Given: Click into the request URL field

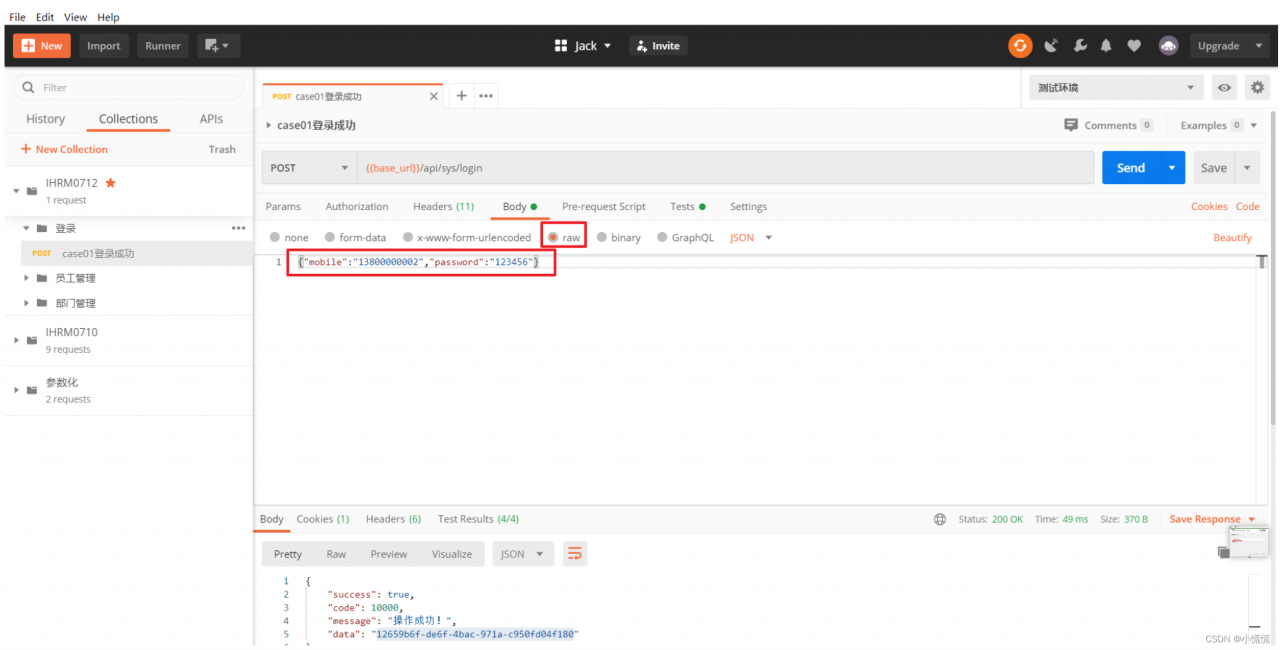Looking at the screenshot, I should click(x=725, y=168).
